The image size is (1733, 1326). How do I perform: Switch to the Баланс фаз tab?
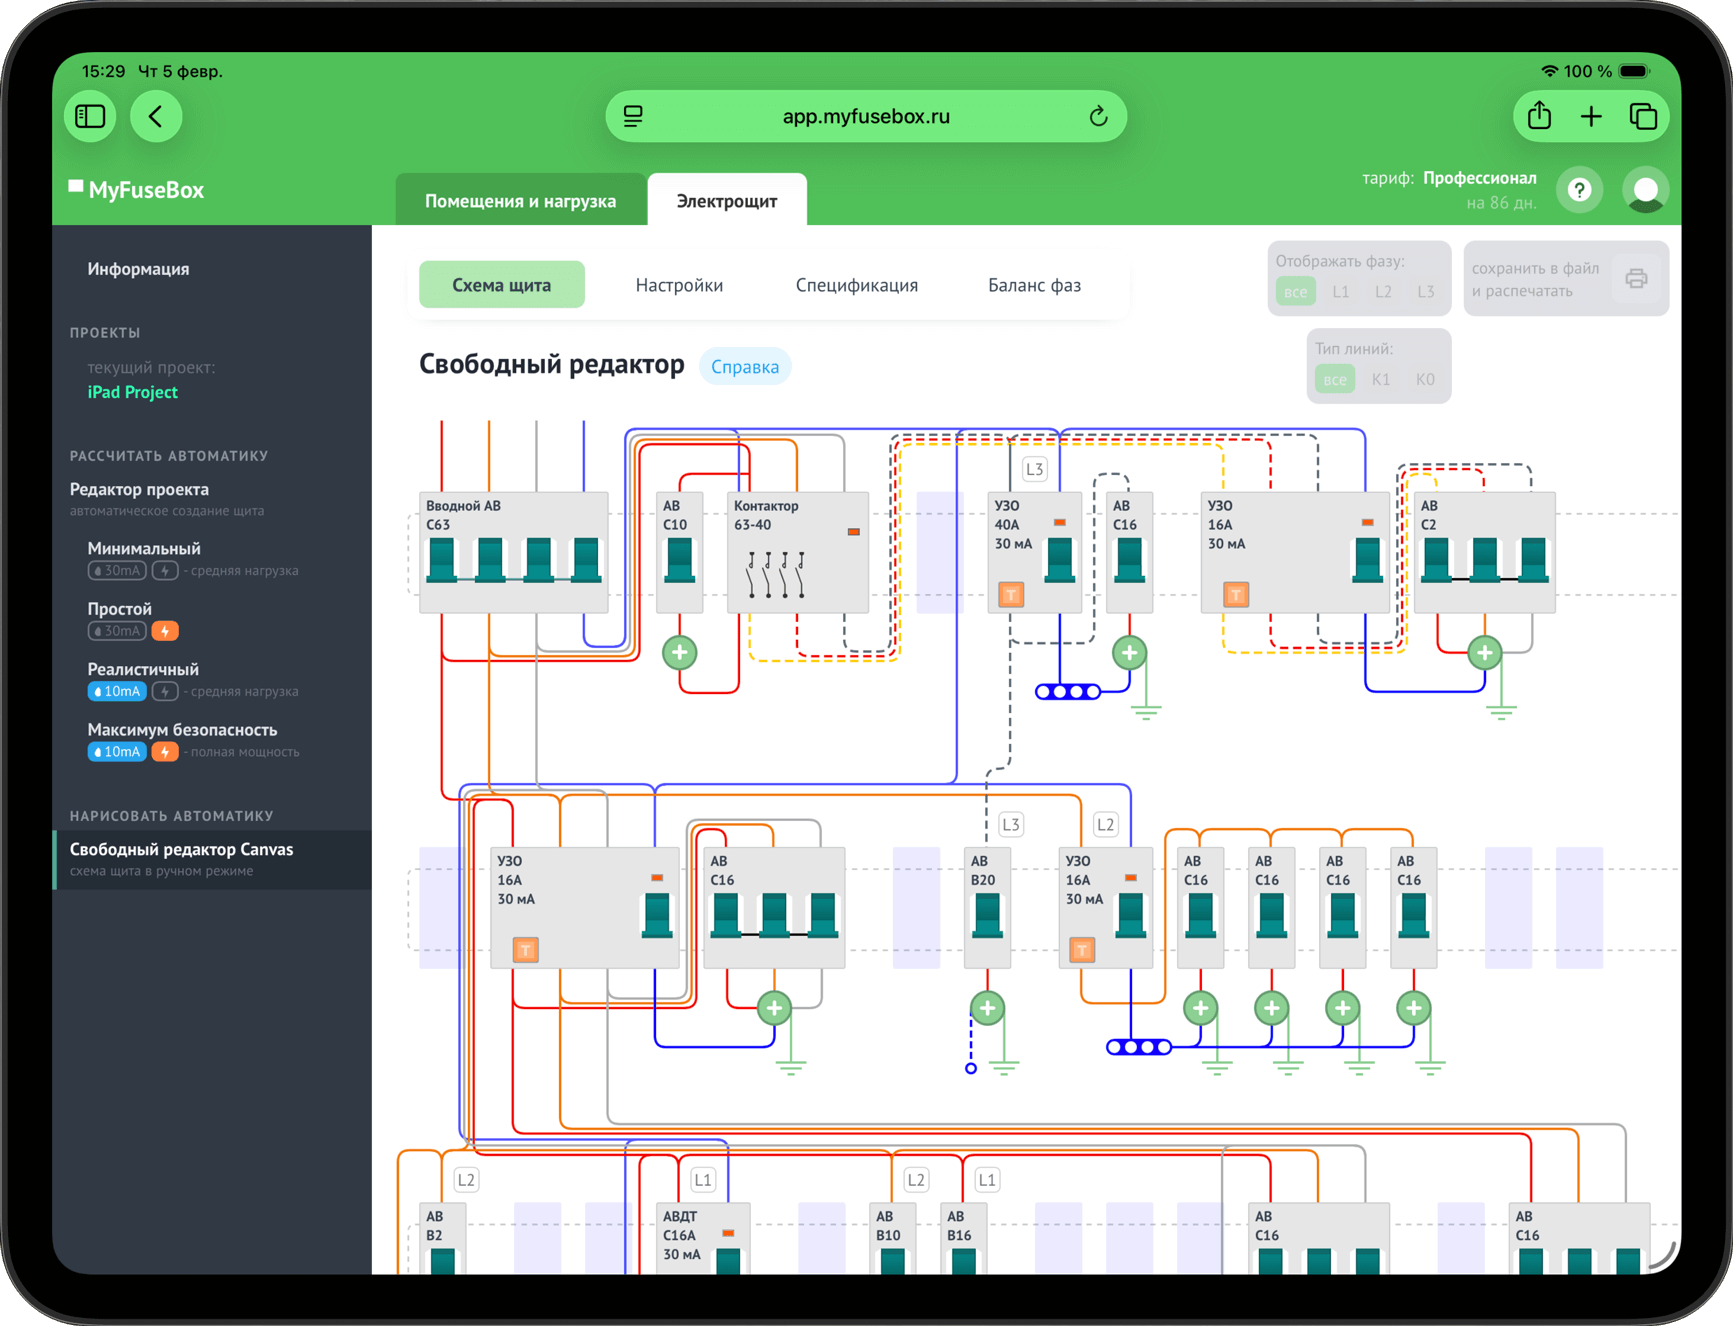1034,285
